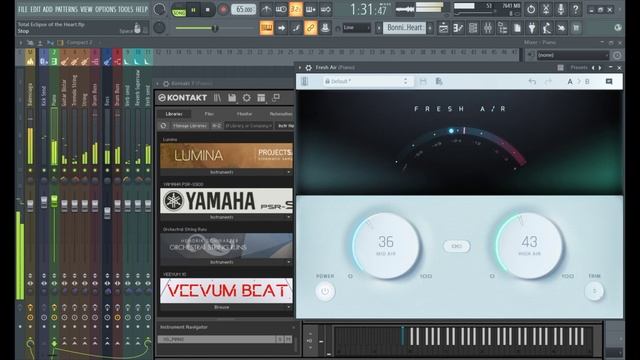Toggle the typing keyboard to piano button
The image size is (640, 360).
point(267,28)
